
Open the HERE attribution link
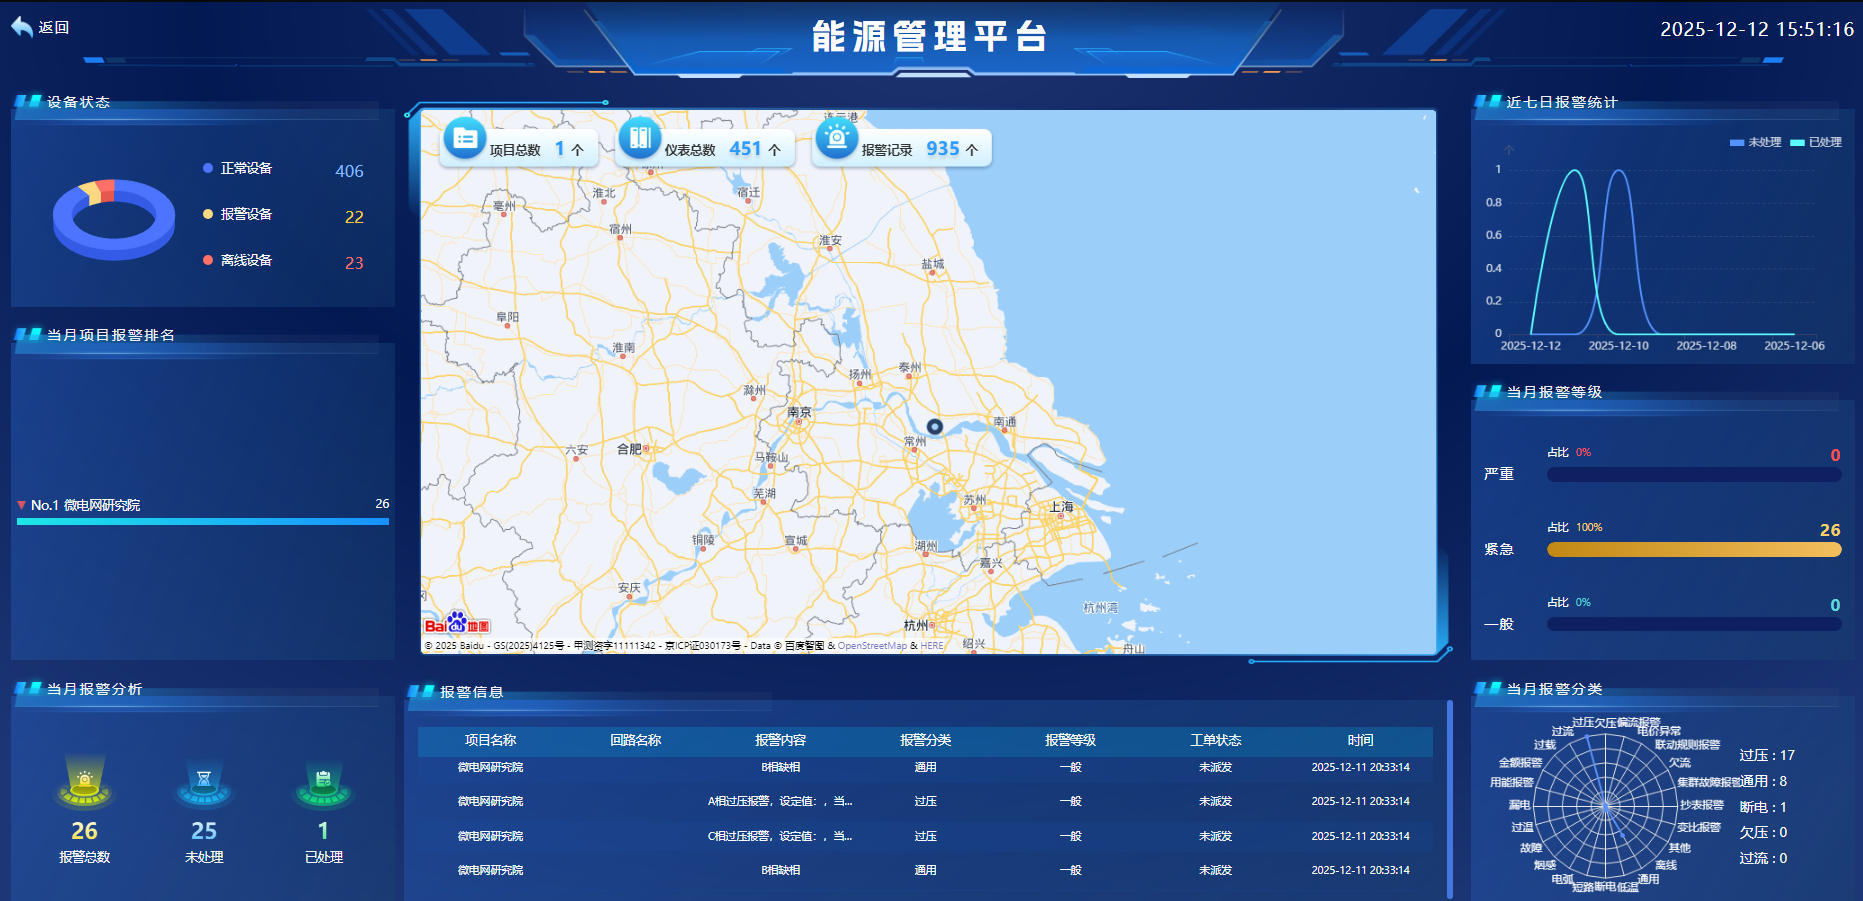931,646
